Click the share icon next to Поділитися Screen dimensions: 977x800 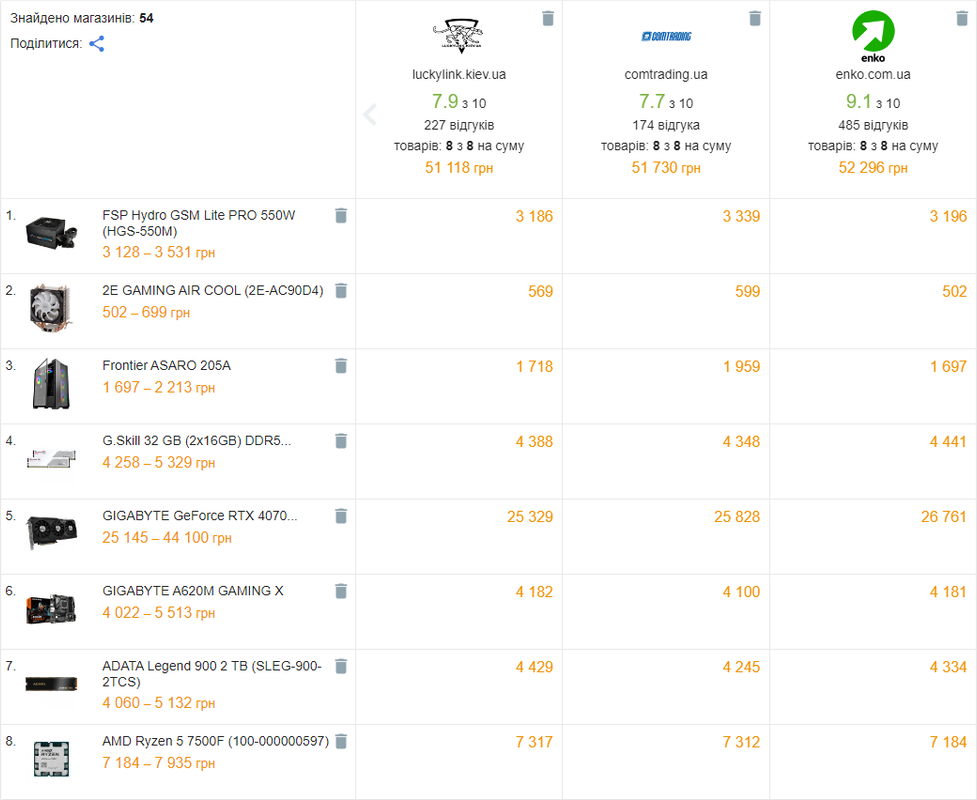click(x=97, y=44)
